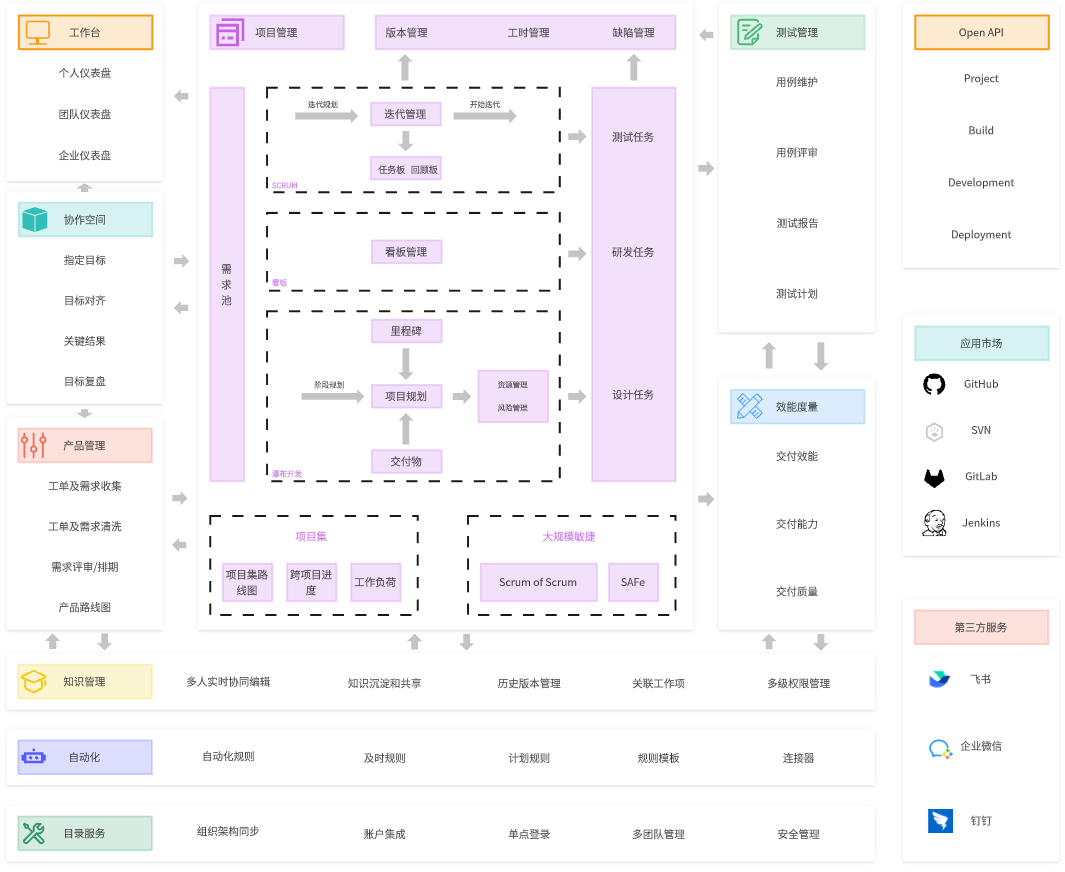The width and height of the screenshot is (1065, 872).
Task: Click the automation robot icon
Action: (x=34, y=757)
